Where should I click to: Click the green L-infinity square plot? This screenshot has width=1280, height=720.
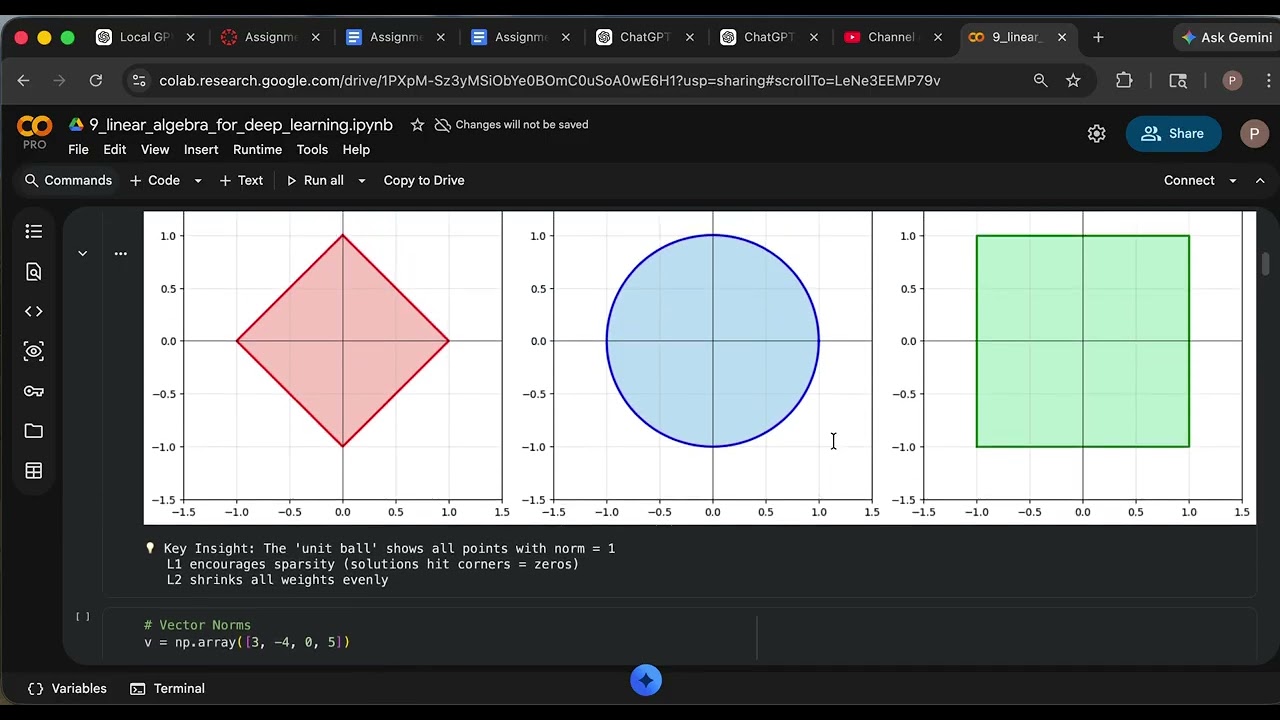click(1083, 341)
